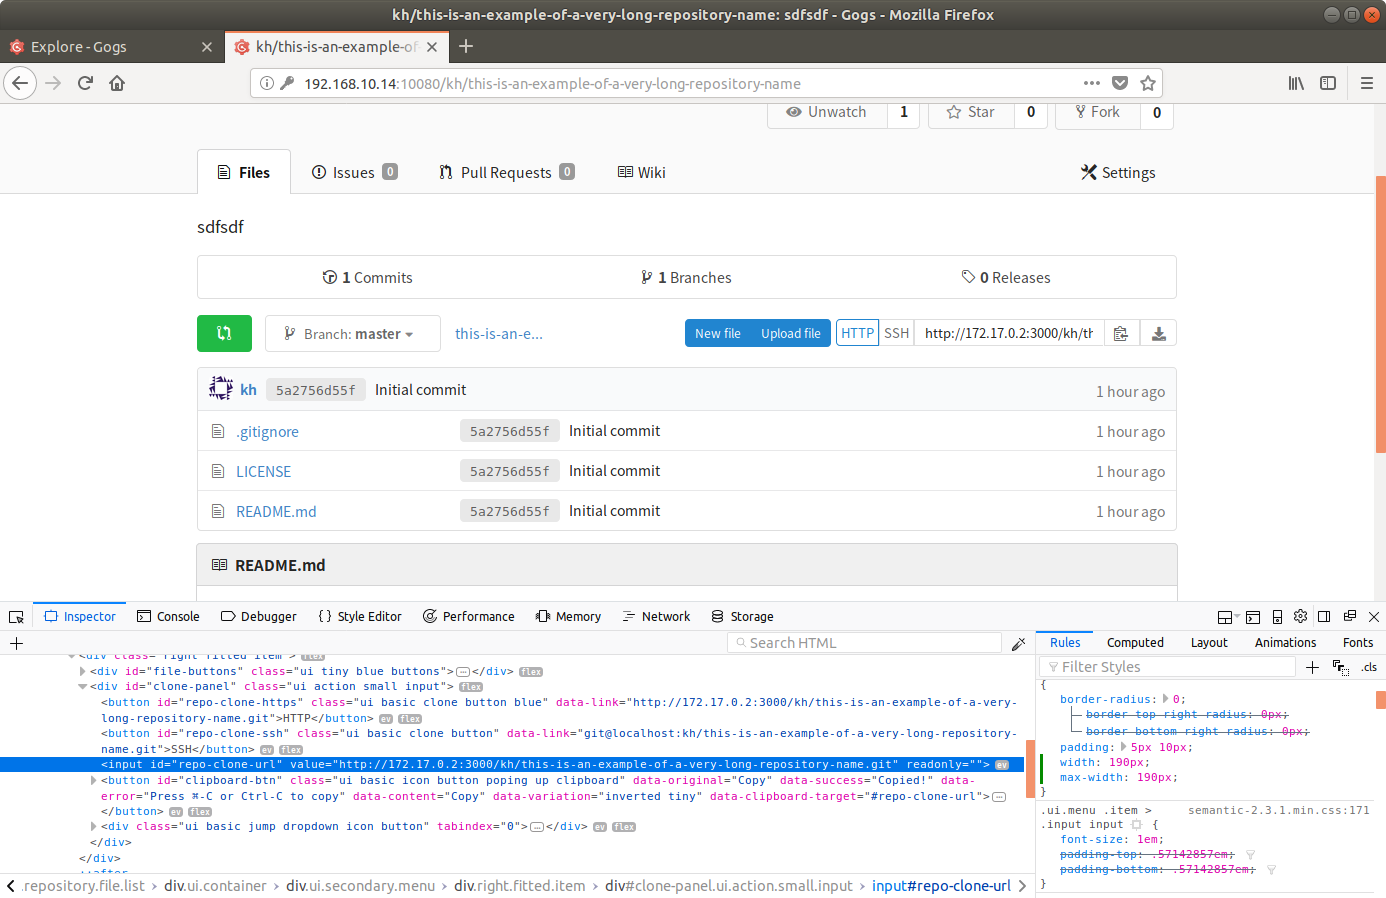
Task: Click the eyedropper icon next to Search HTML
Action: (x=1018, y=643)
